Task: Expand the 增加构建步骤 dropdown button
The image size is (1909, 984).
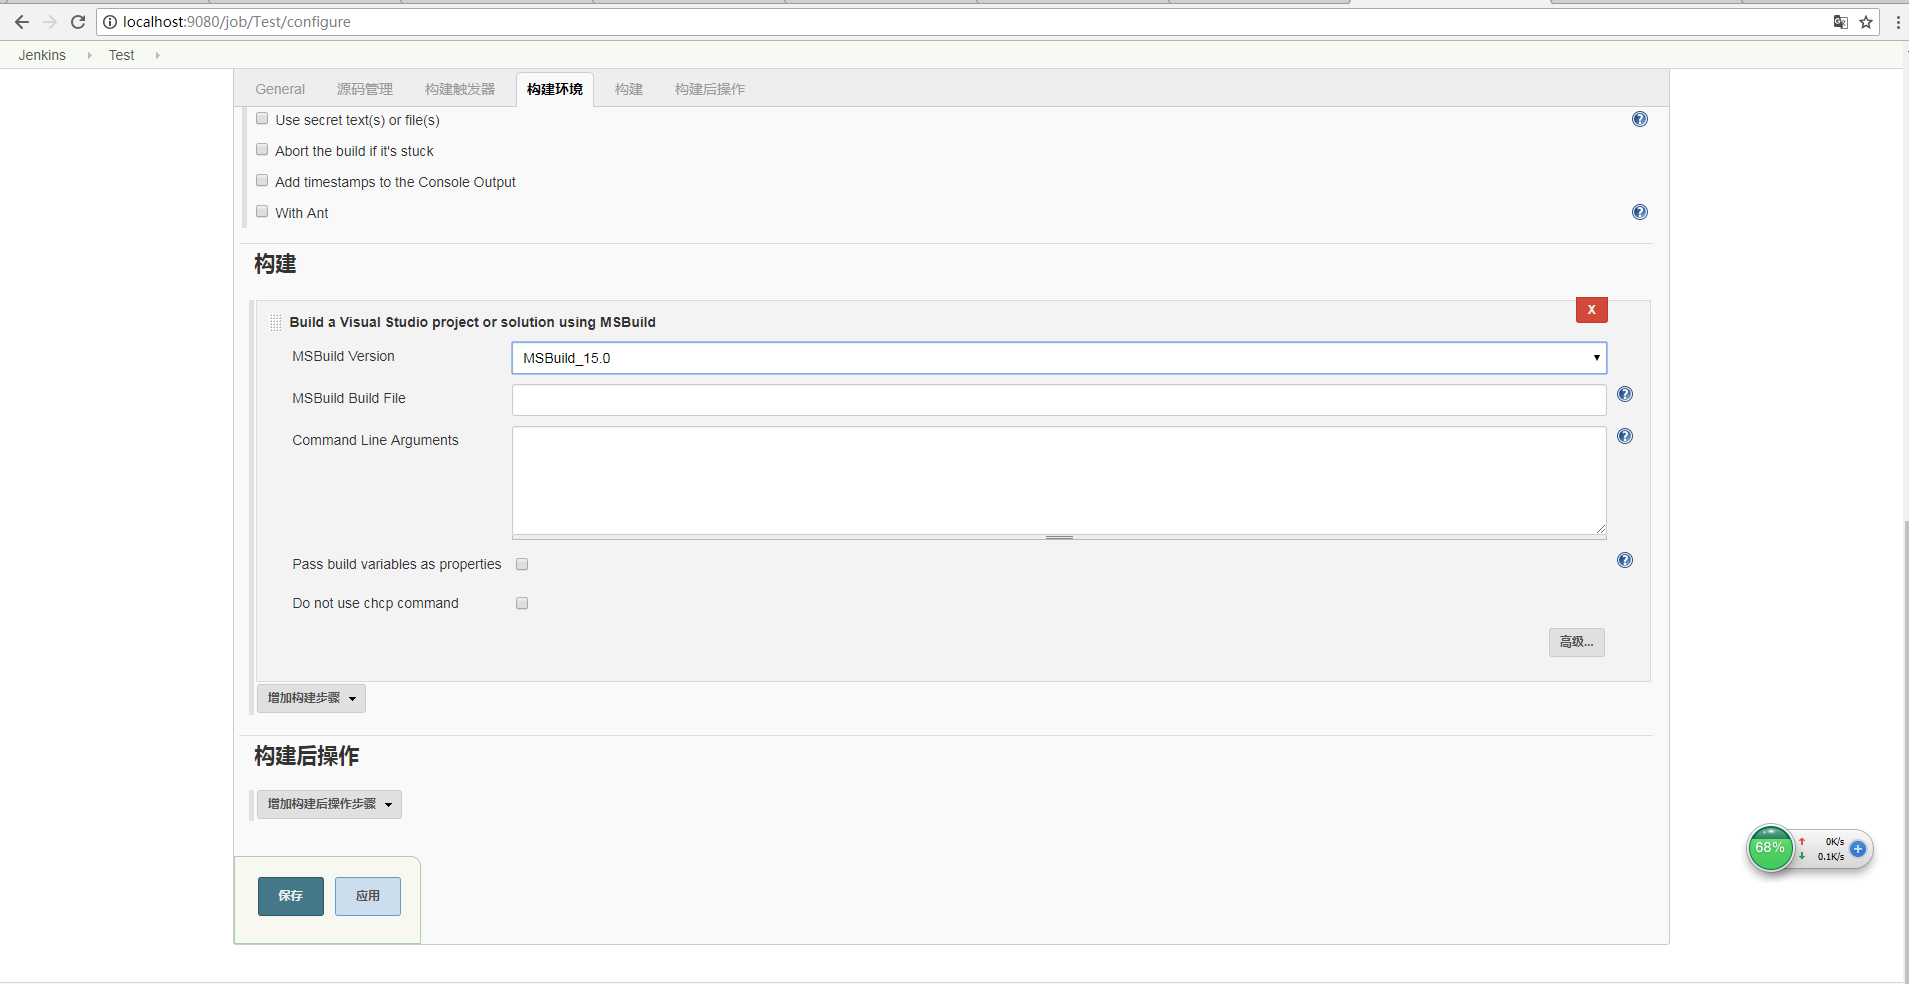Action: (x=311, y=698)
